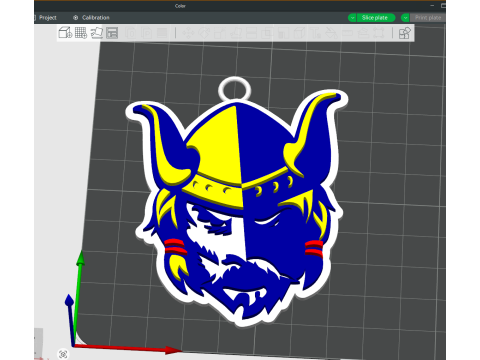Select the Scale tool
This screenshot has height=360, width=480.
coord(220,33)
